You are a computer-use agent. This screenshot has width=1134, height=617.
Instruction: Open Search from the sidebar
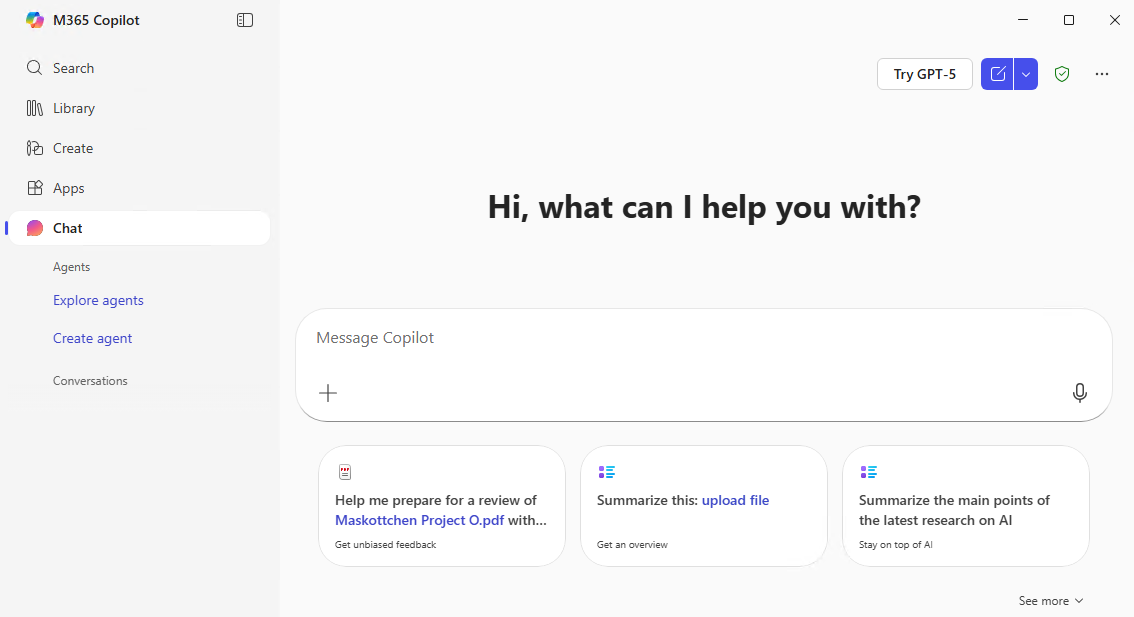click(x=73, y=68)
